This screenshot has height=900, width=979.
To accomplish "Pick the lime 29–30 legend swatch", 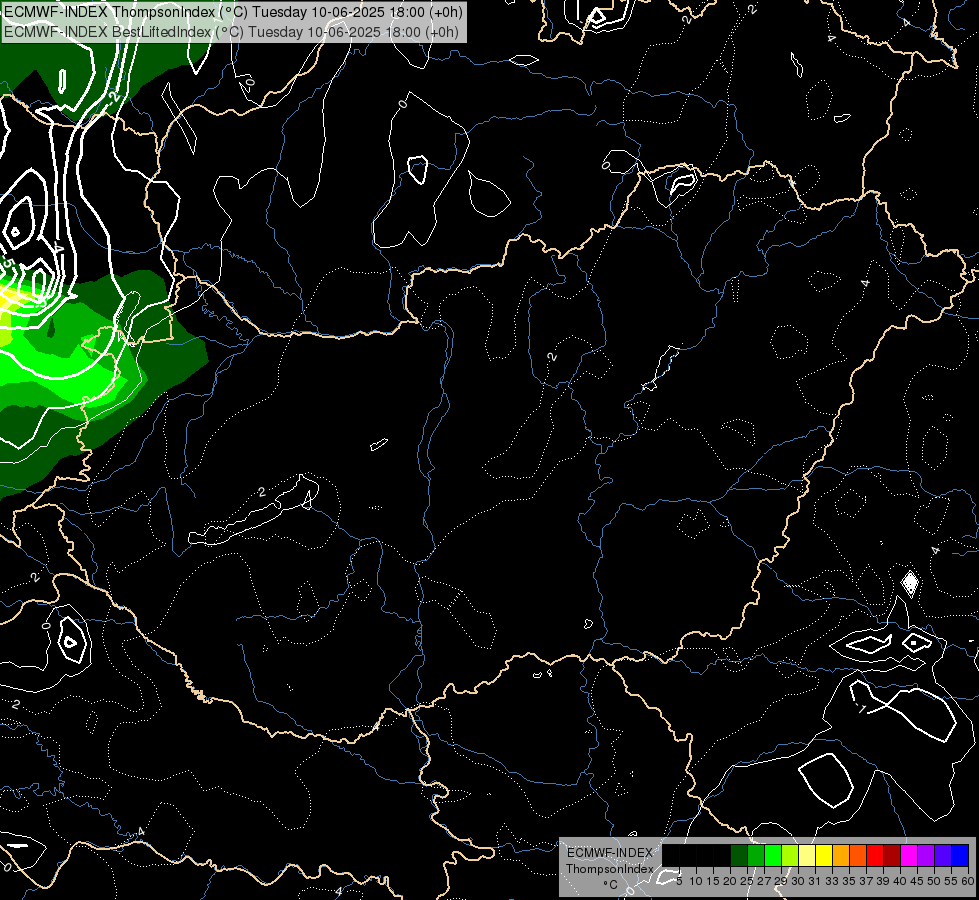I will (x=790, y=855).
